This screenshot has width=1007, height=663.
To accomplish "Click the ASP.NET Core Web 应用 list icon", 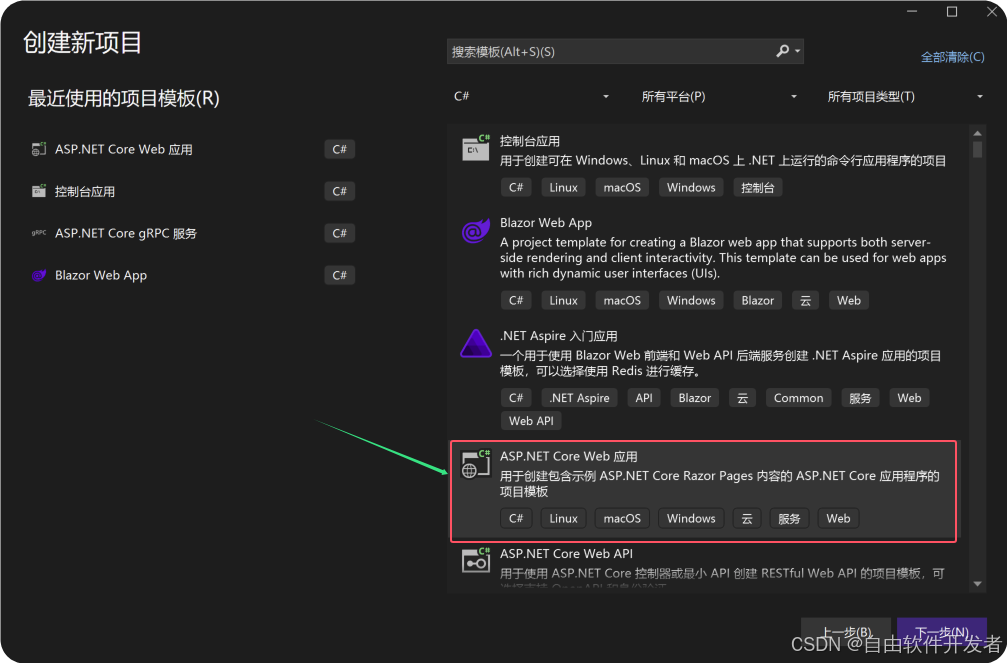I will point(476,464).
